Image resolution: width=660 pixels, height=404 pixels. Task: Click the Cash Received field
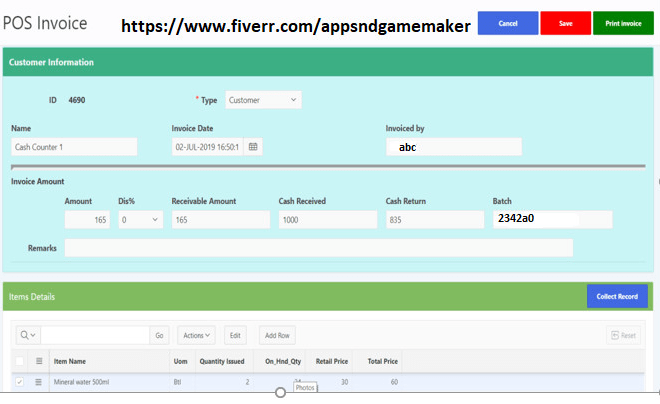[327, 220]
